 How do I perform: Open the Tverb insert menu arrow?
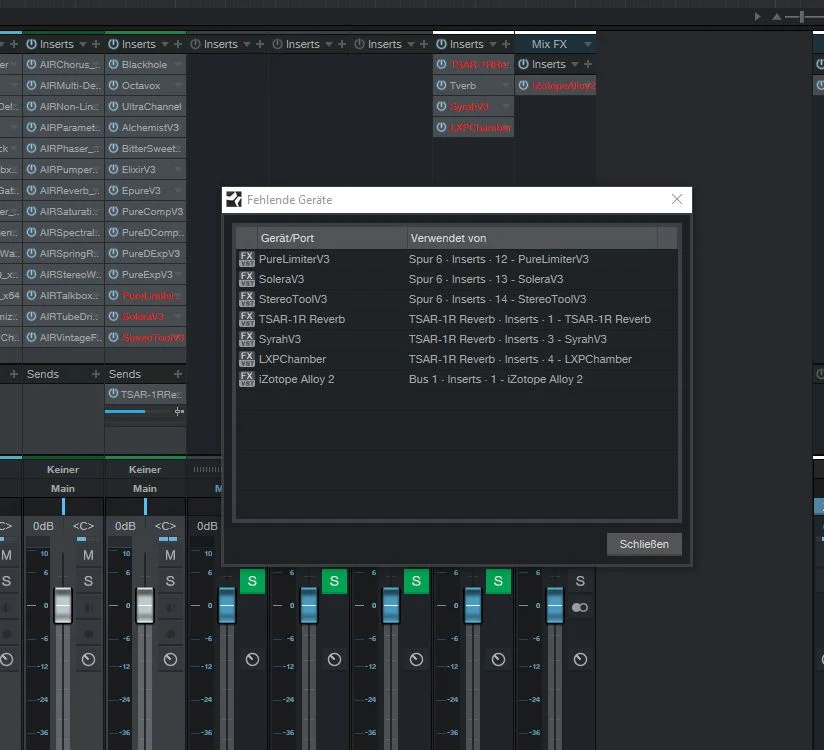point(506,85)
